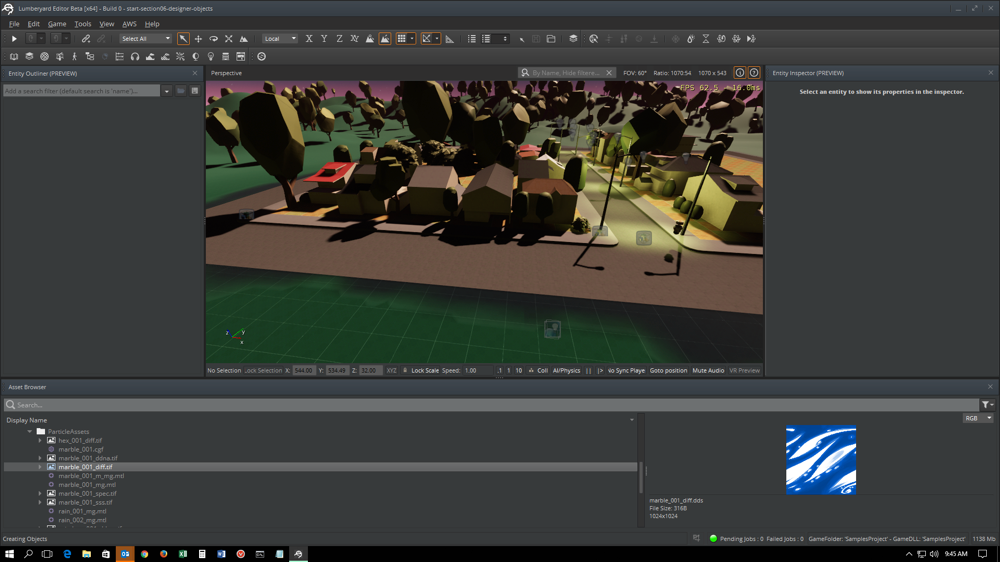Toggle AI/Physics simulation button
Screen dimensions: 1000x562
(566, 371)
